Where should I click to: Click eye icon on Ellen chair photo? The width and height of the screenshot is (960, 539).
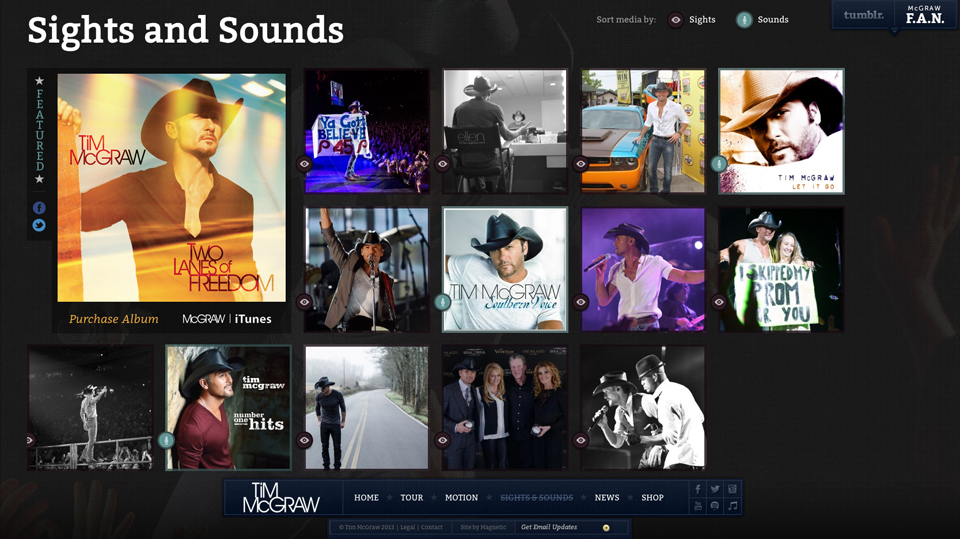(443, 164)
